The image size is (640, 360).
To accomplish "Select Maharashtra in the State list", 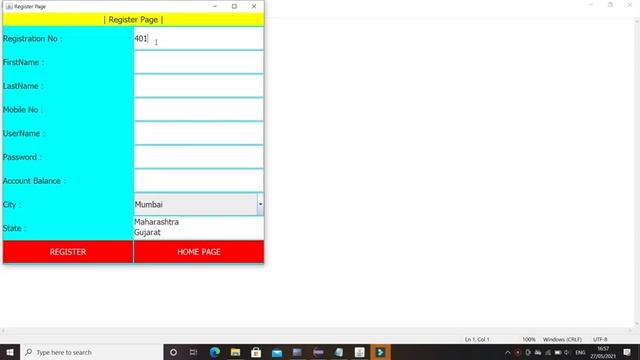I will click(x=156, y=222).
